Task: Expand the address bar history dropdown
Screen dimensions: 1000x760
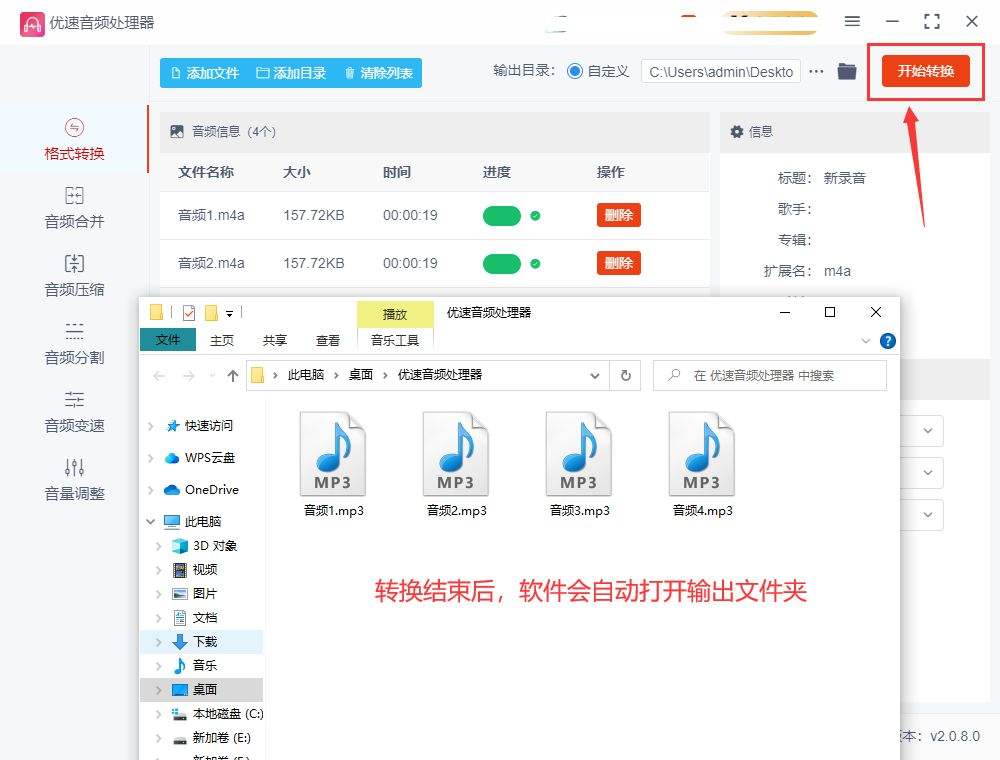Action: point(594,376)
